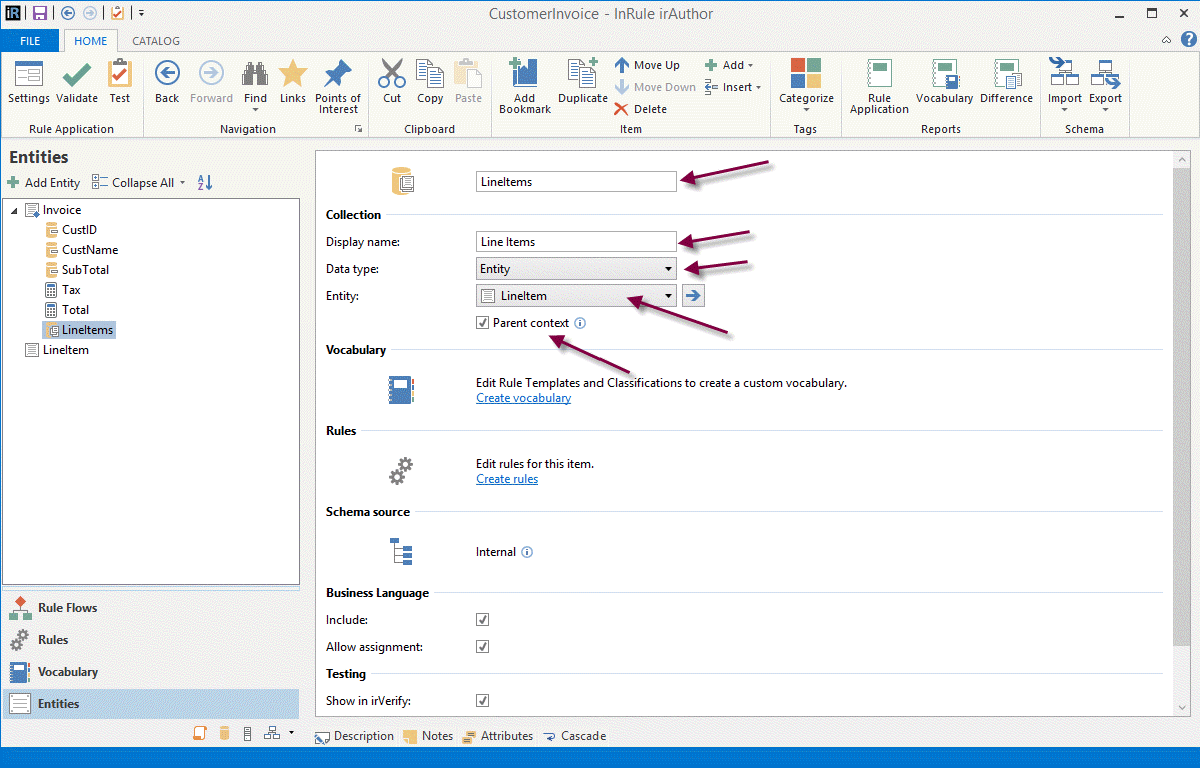The image size is (1200, 768).
Task: Click the Add Bookmark icon
Action: (x=524, y=77)
